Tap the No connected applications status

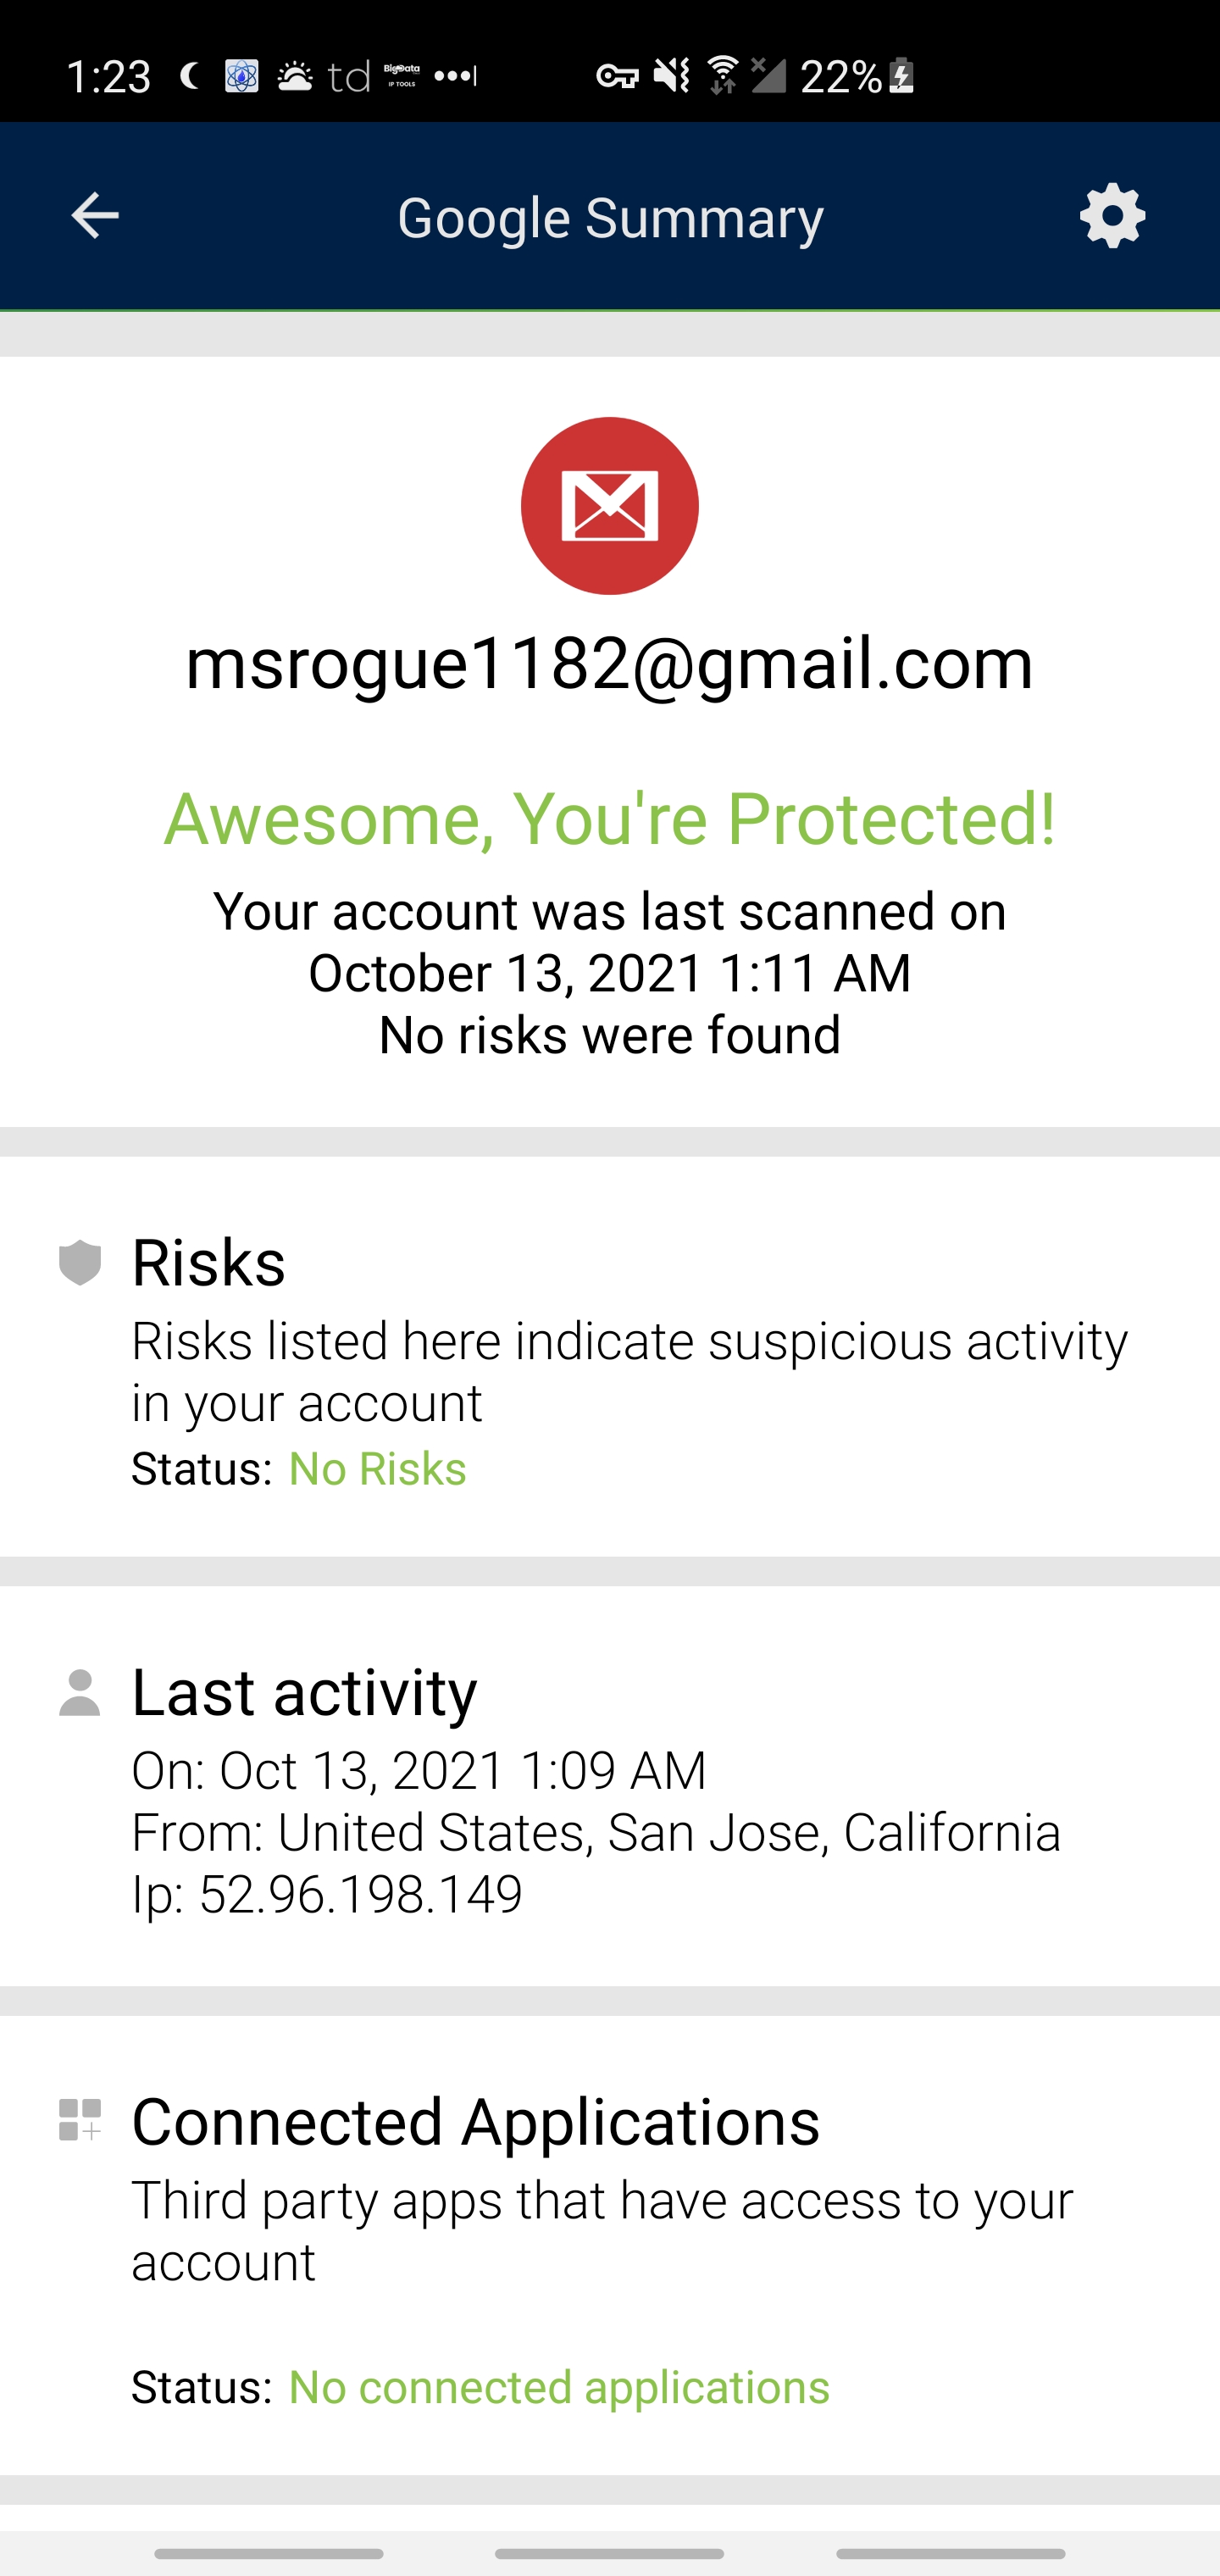tap(558, 2387)
